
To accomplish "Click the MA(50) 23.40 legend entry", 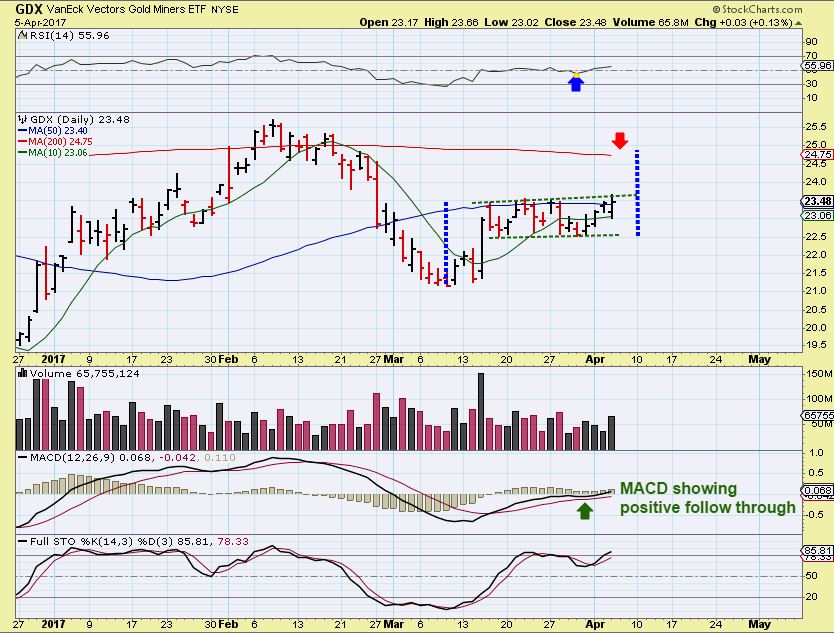I will pyautogui.click(x=53, y=131).
